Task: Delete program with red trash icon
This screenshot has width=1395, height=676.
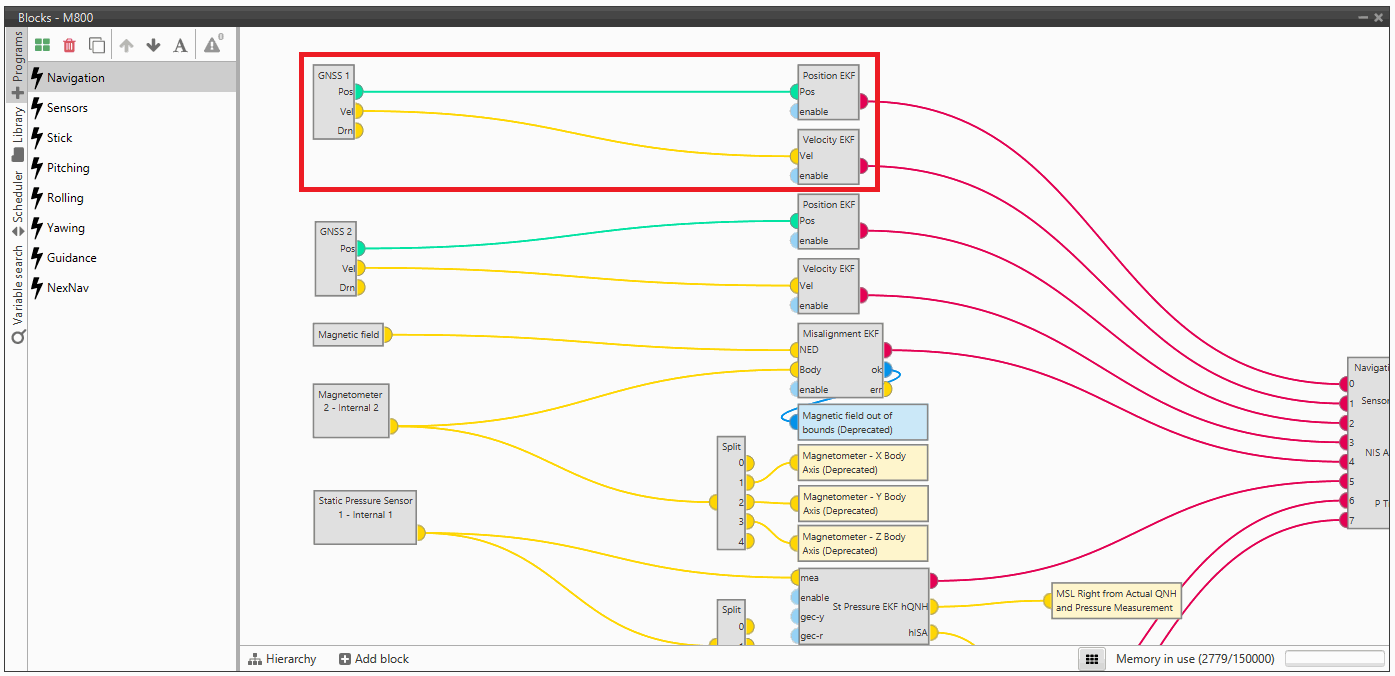Action: 69,45
